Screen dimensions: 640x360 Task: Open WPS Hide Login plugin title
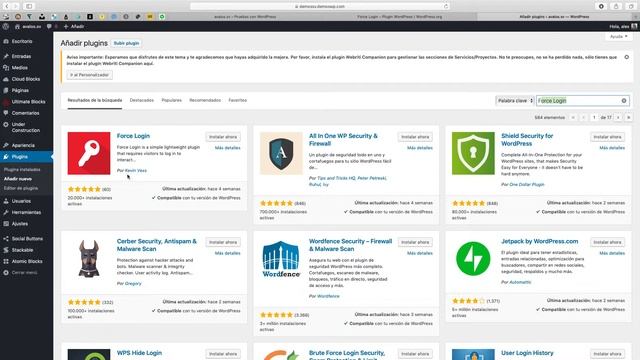coord(139,353)
